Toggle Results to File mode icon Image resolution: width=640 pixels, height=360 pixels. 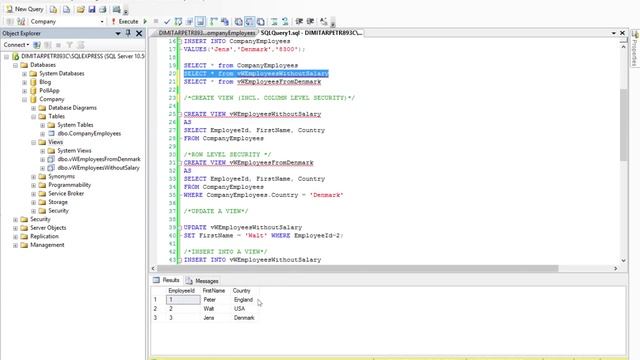(261, 21)
